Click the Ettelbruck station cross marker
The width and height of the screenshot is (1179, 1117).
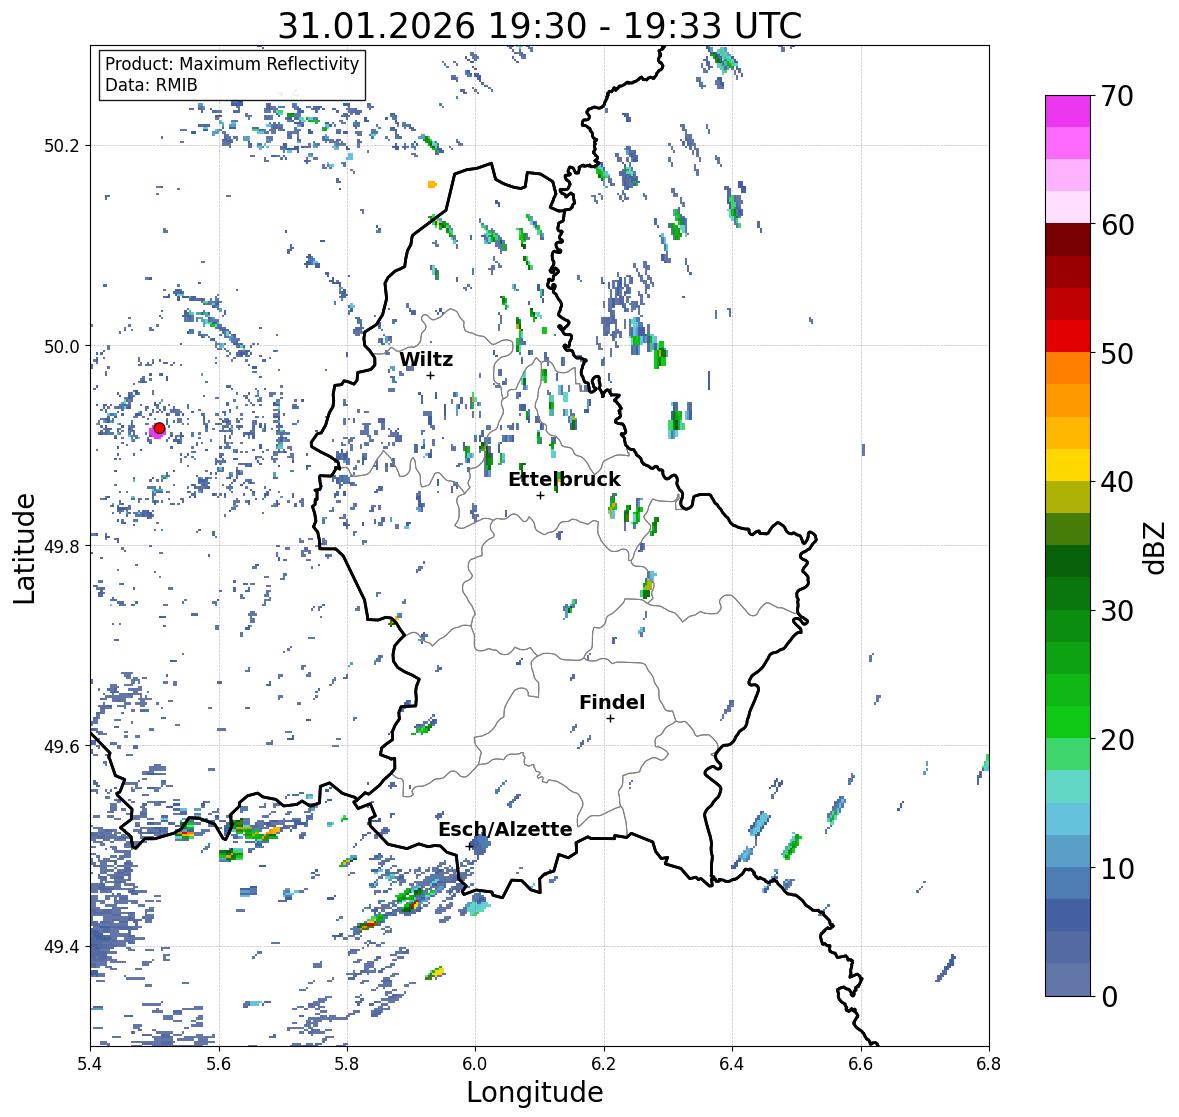coord(540,495)
